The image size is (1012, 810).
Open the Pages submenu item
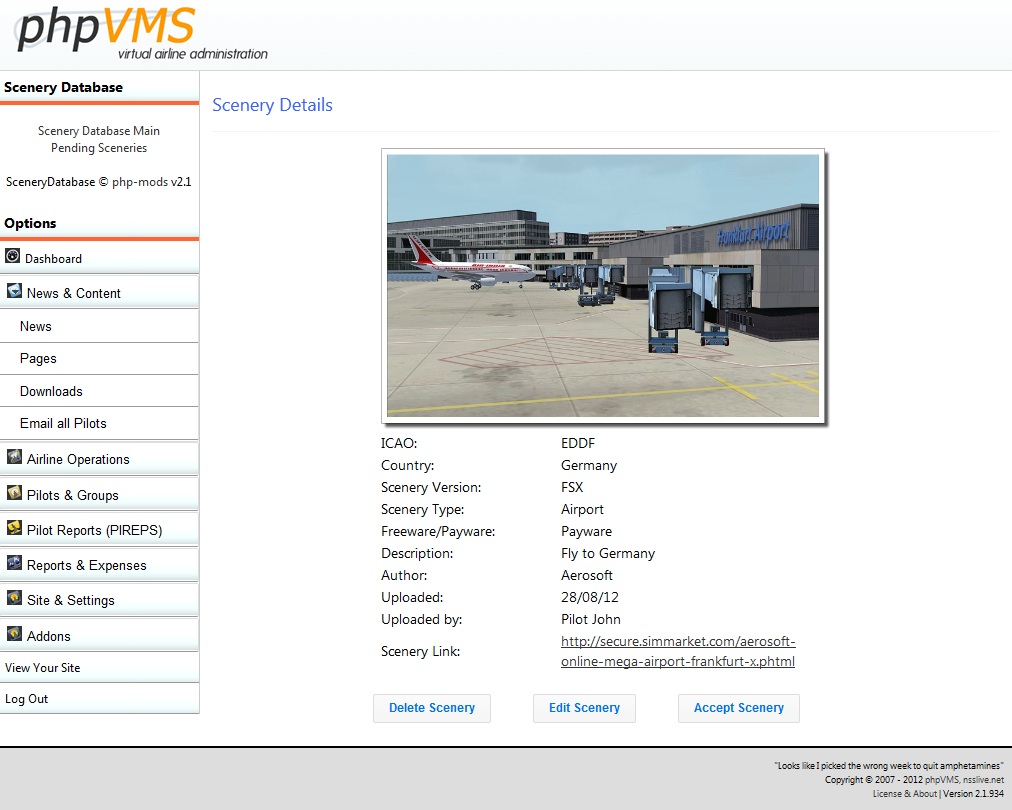tap(99, 358)
